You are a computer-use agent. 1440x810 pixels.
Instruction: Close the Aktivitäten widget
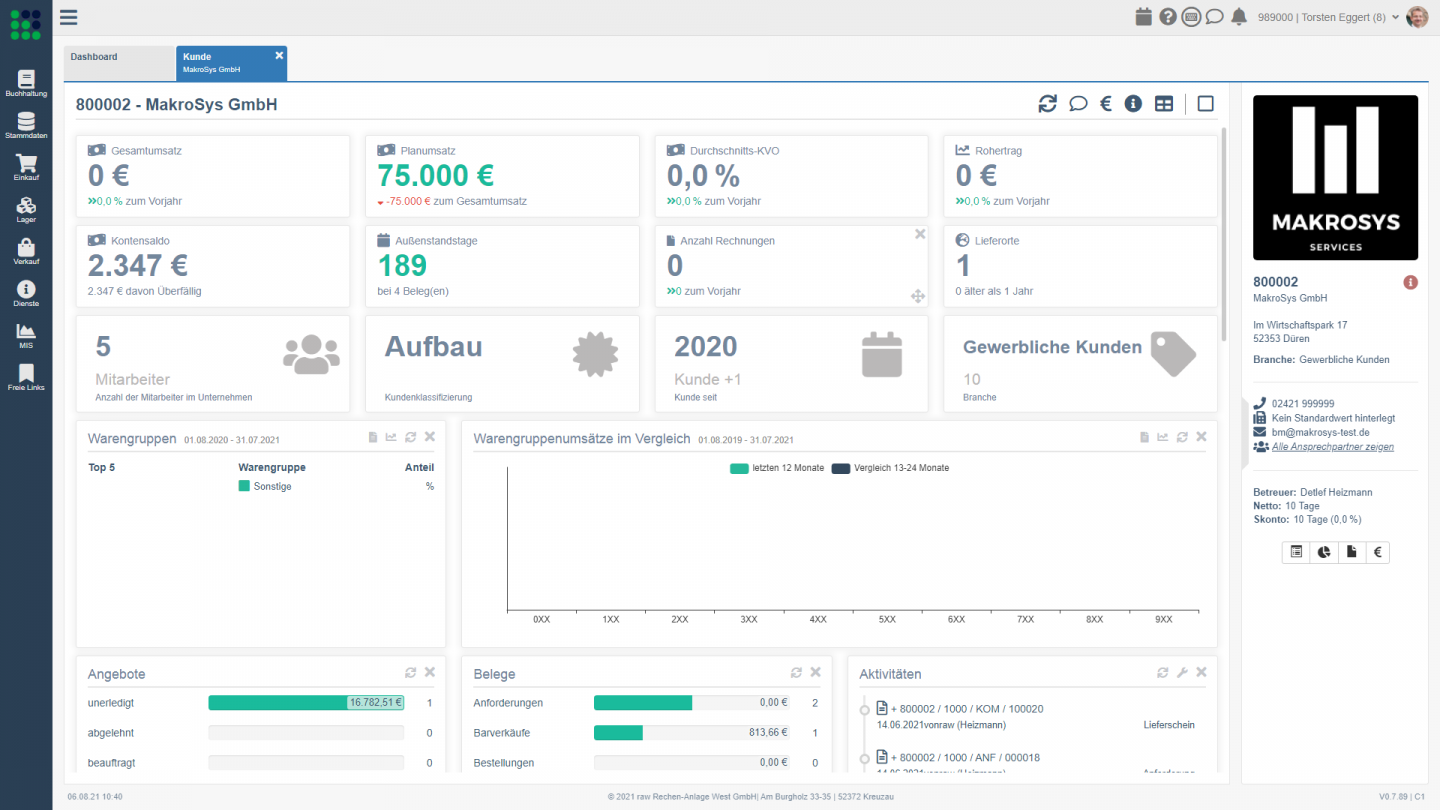tap(1201, 673)
